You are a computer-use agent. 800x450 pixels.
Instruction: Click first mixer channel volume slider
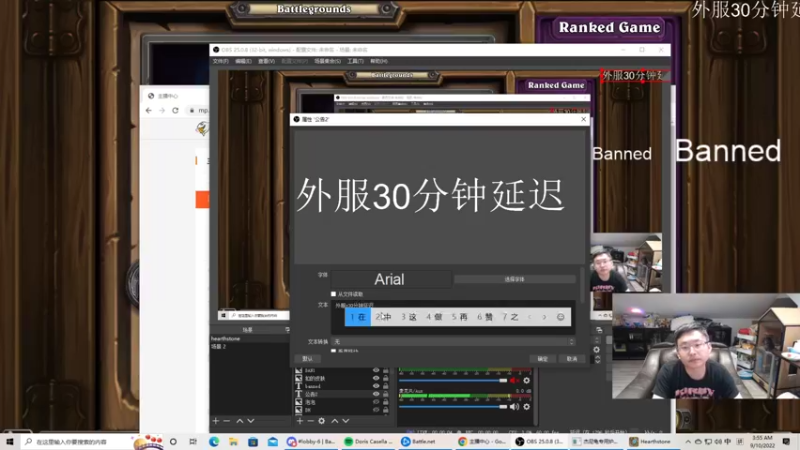[x=453, y=380]
